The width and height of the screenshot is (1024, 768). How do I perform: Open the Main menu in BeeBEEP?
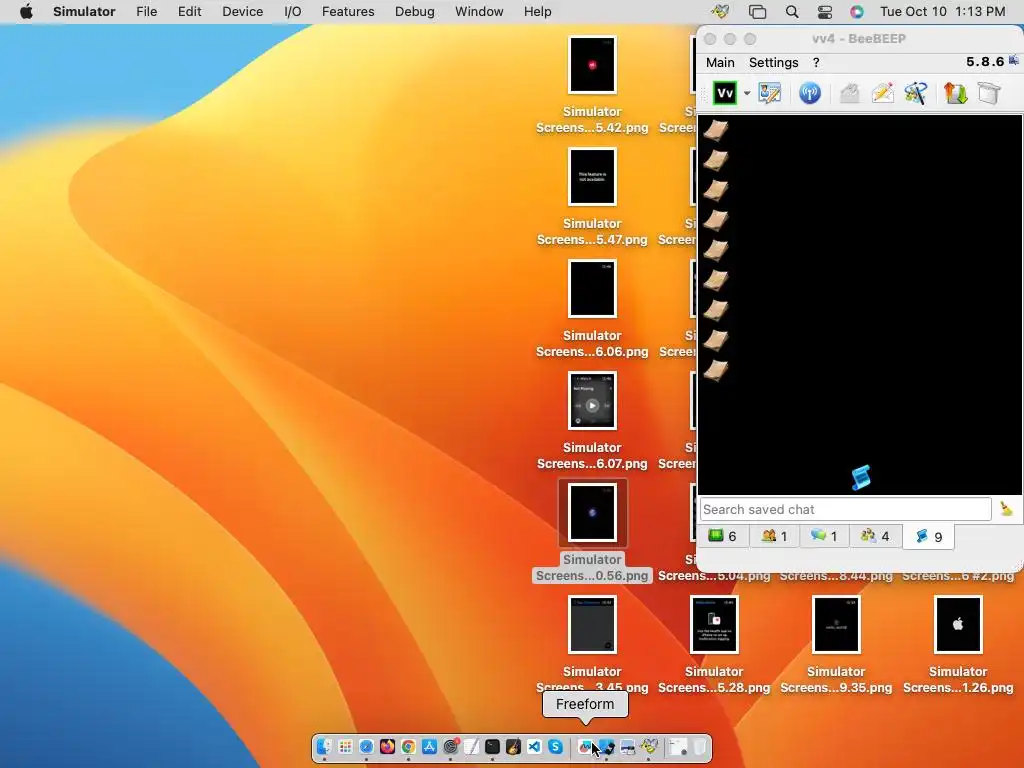720,63
